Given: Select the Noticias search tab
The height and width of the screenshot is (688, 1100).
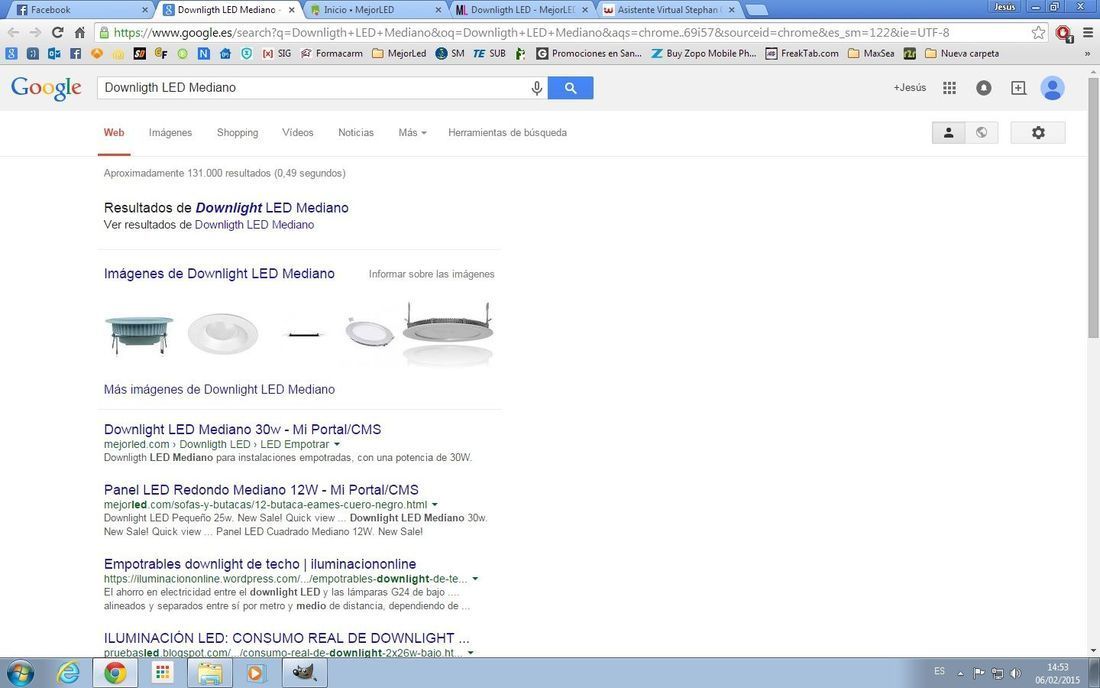Looking at the screenshot, I should (356, 133).
